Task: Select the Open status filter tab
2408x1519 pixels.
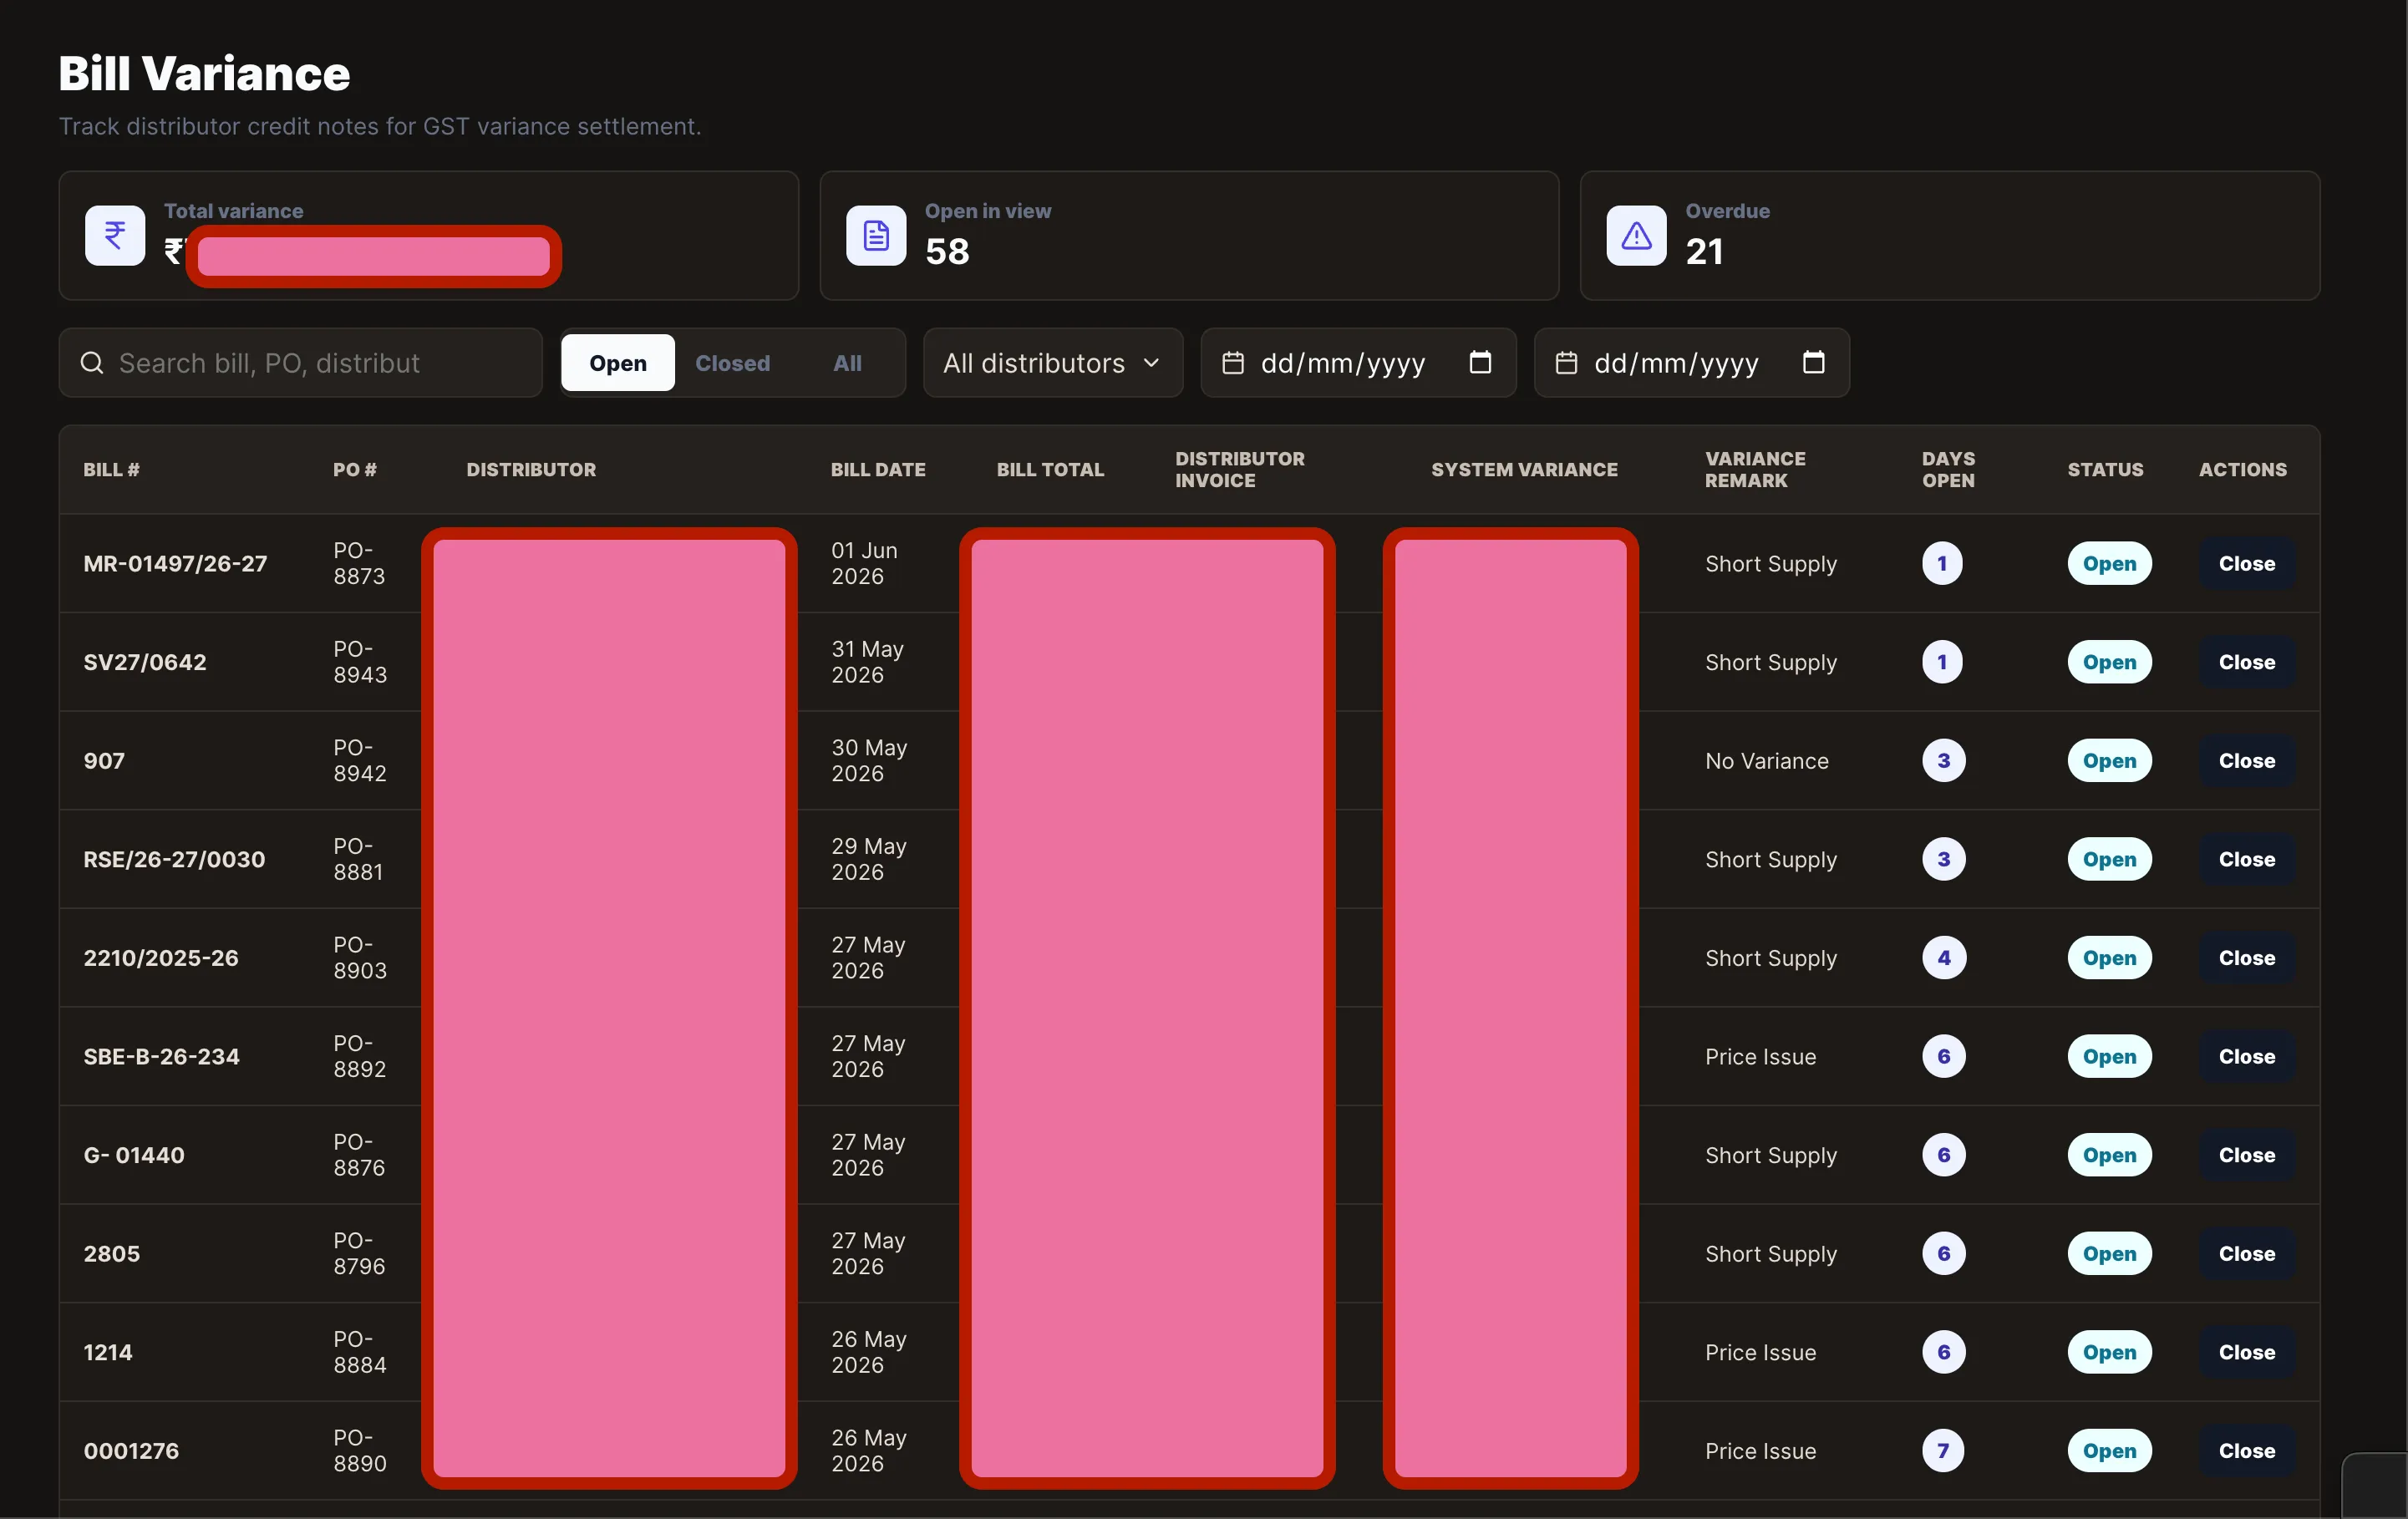Action: (618, 363)
